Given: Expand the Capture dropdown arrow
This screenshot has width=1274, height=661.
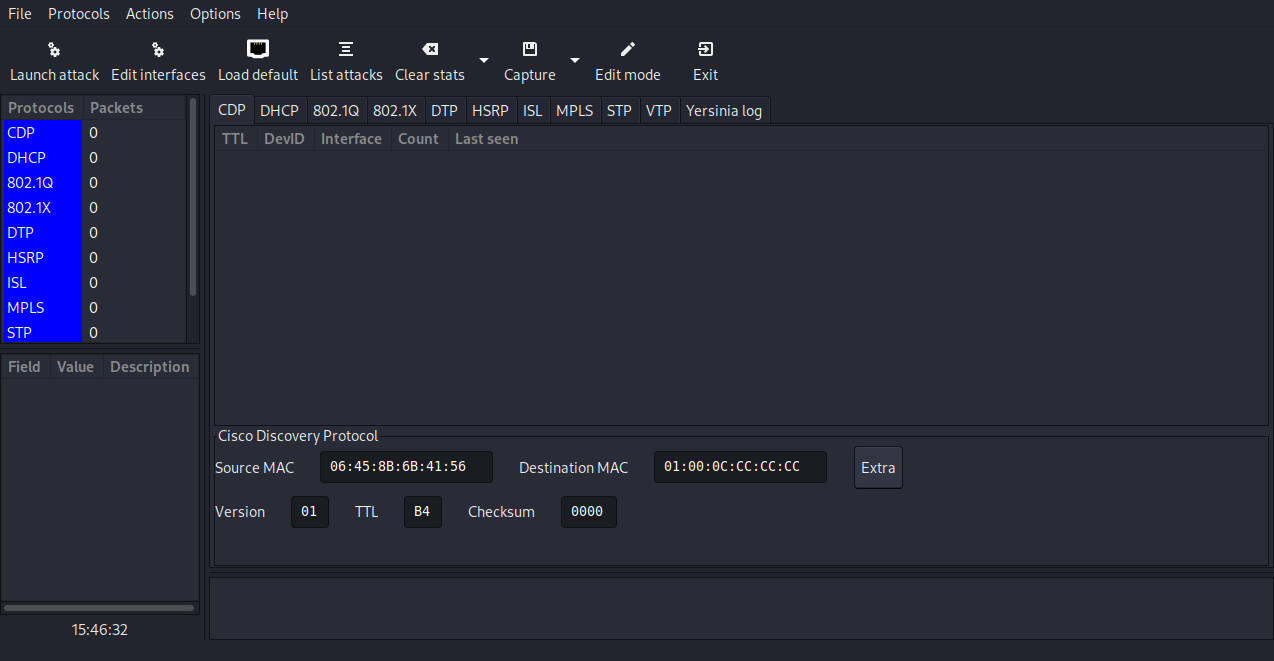Looking at the screenshot, I should click(575, 61).
